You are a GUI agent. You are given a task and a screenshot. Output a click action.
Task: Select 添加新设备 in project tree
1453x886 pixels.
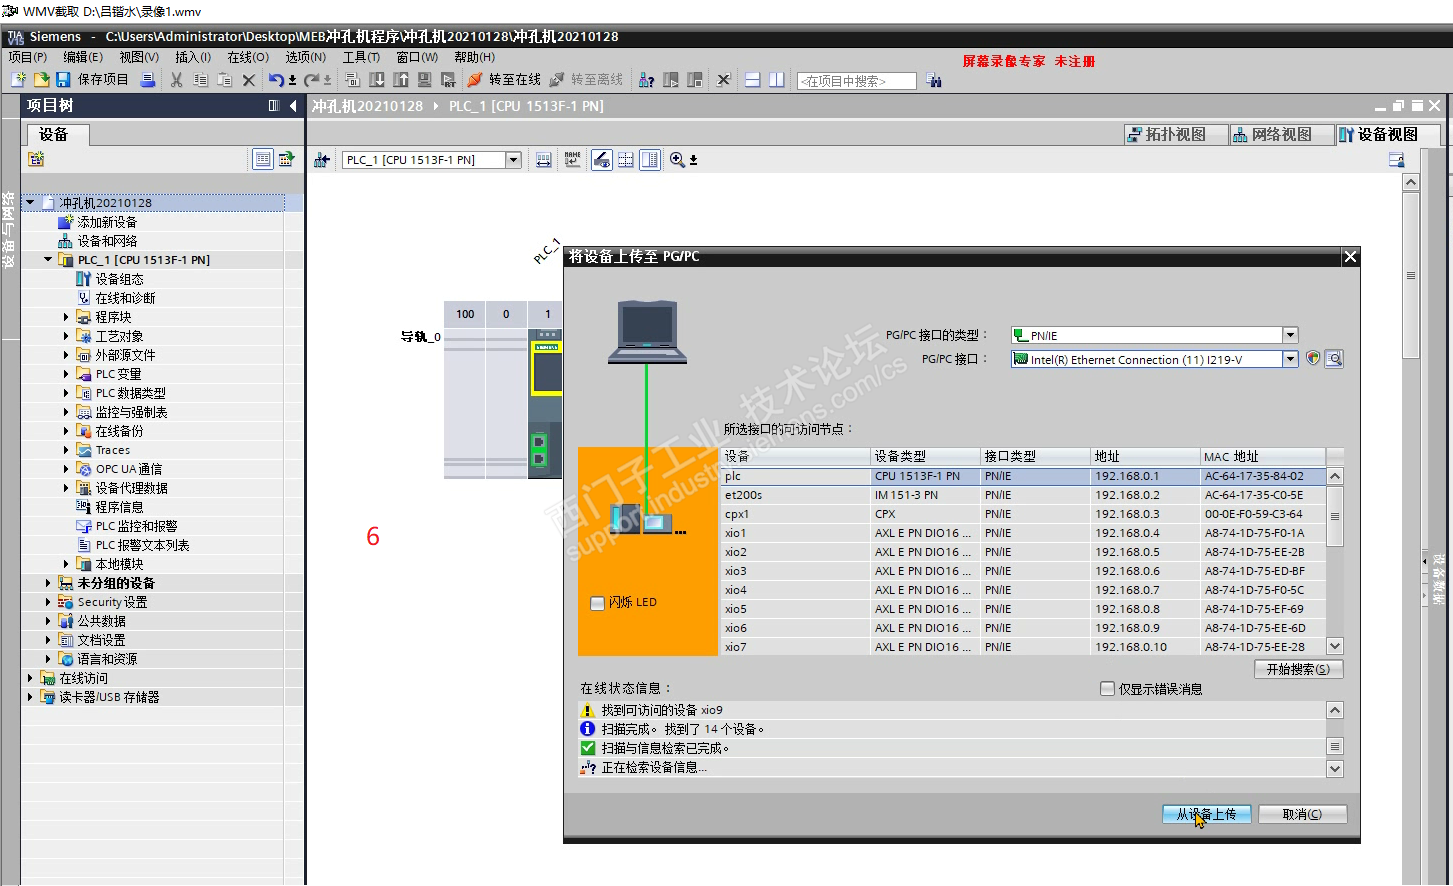pos(107,222)
